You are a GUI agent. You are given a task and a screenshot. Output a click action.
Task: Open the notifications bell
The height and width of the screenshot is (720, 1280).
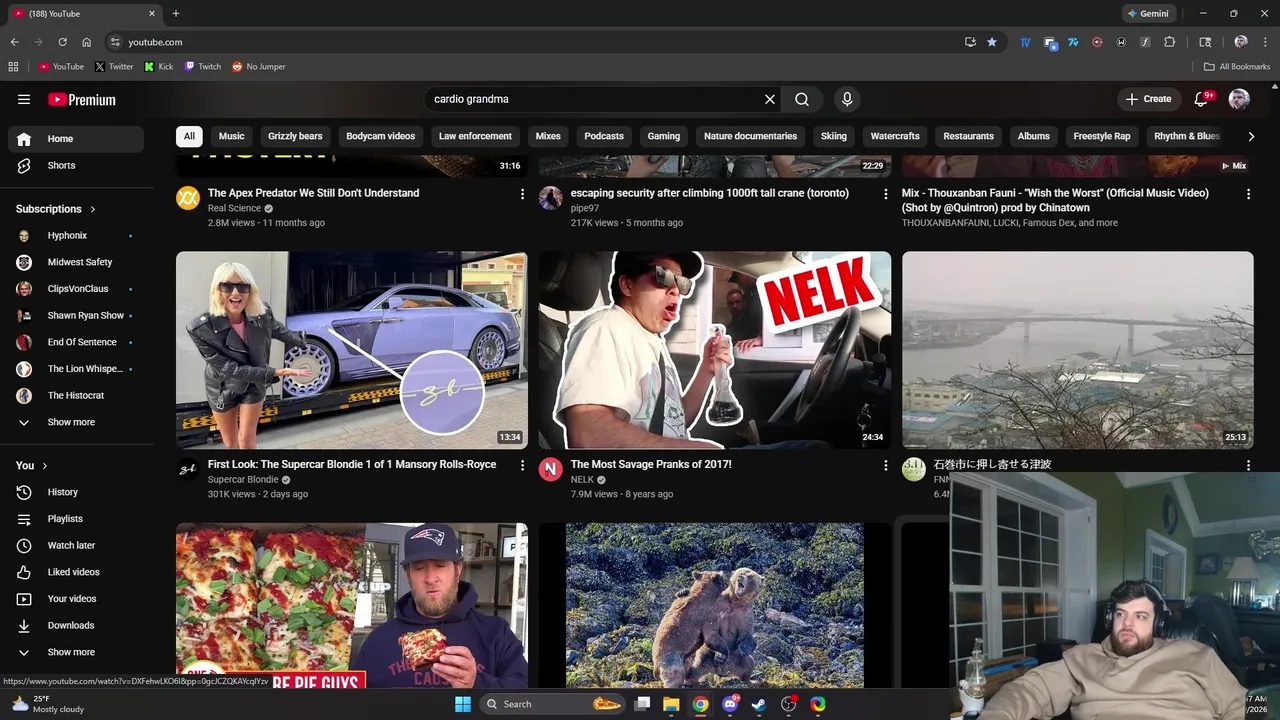click(1202, 99)
